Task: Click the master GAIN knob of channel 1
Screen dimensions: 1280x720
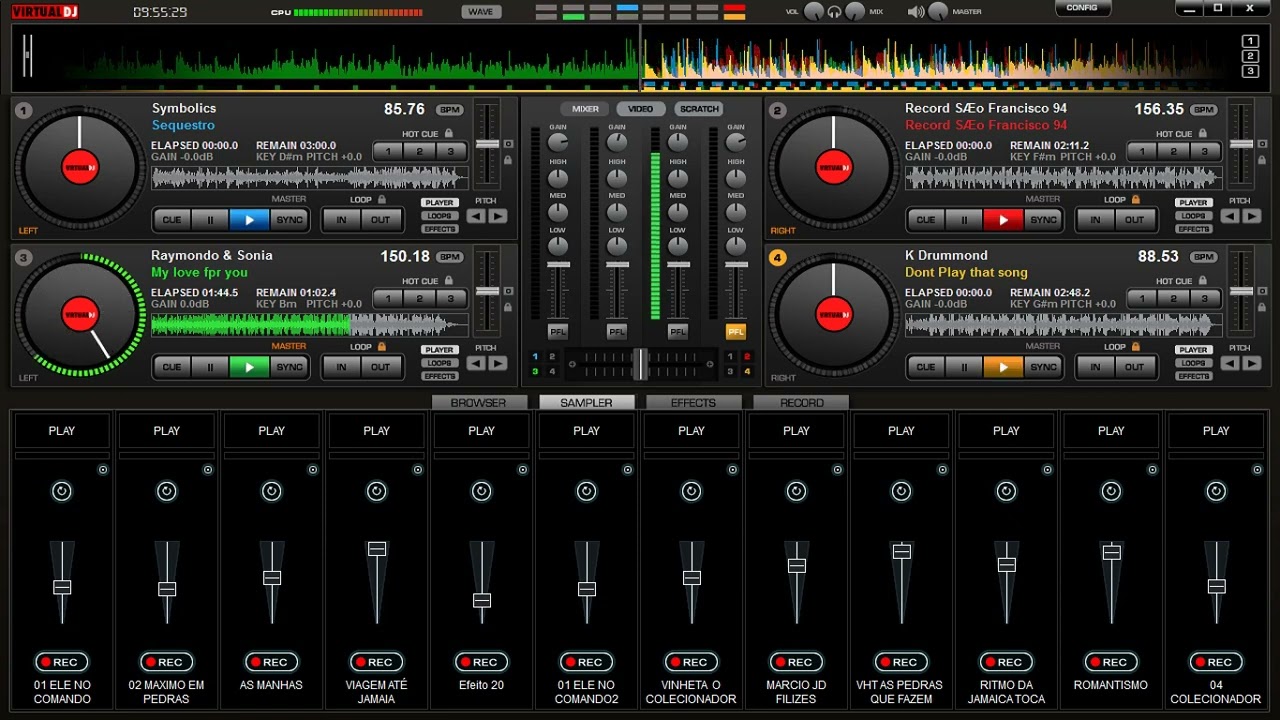Action: (557, 142)
